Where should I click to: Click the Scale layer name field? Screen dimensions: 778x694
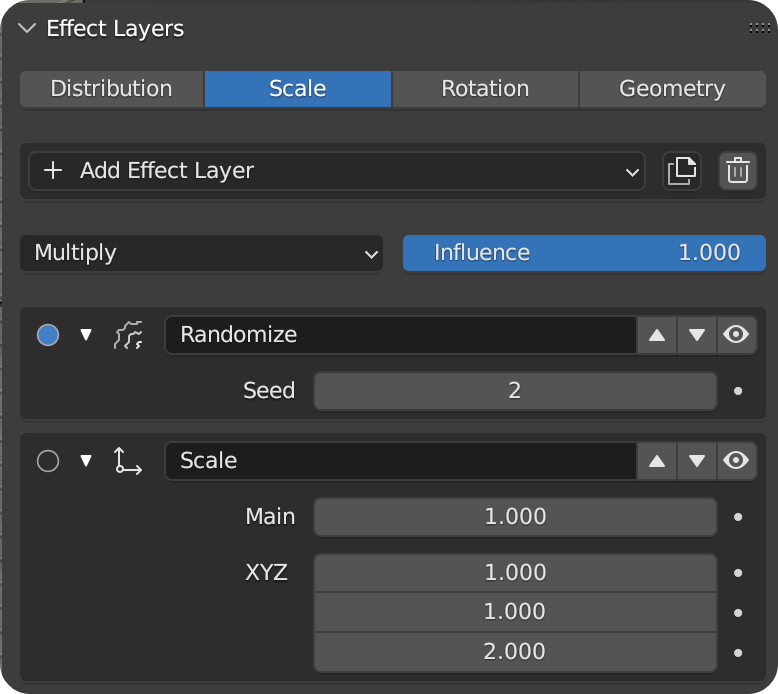coord(401,461)
